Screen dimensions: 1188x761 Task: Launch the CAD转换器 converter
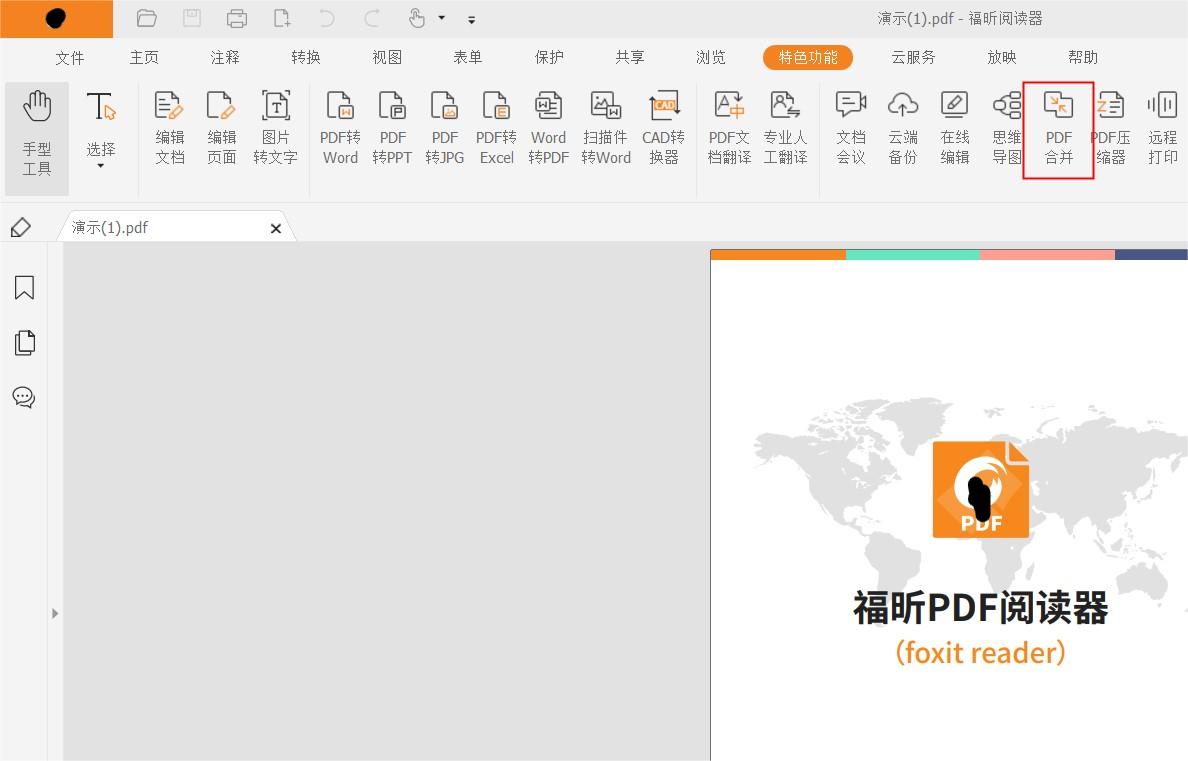(x=663, y=128)
